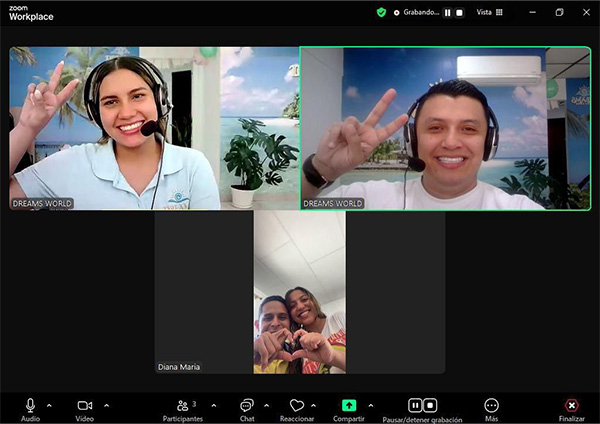Viewport: 600px width, 424px height.
Task: Stop recording in the bottom toolbar
Action: point(430,405)
